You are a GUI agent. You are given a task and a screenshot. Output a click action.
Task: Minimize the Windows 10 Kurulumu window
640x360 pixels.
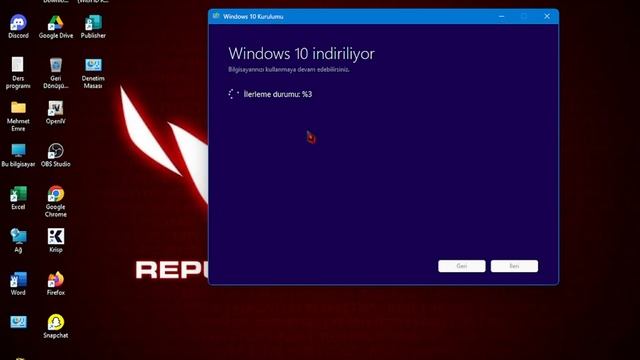coord(501,16)
